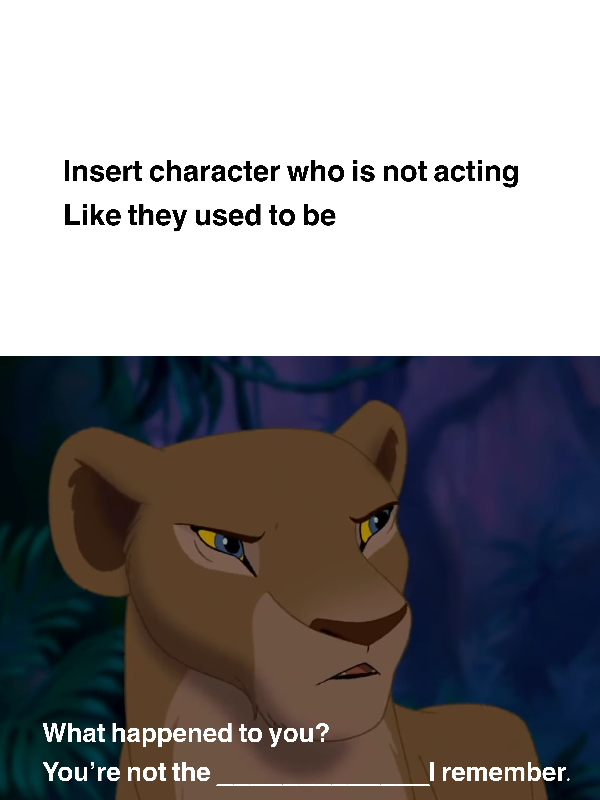Click the empty white area above the instruction text
The image size is (600, 800).
pyautogui.click(x=300, y=77)
